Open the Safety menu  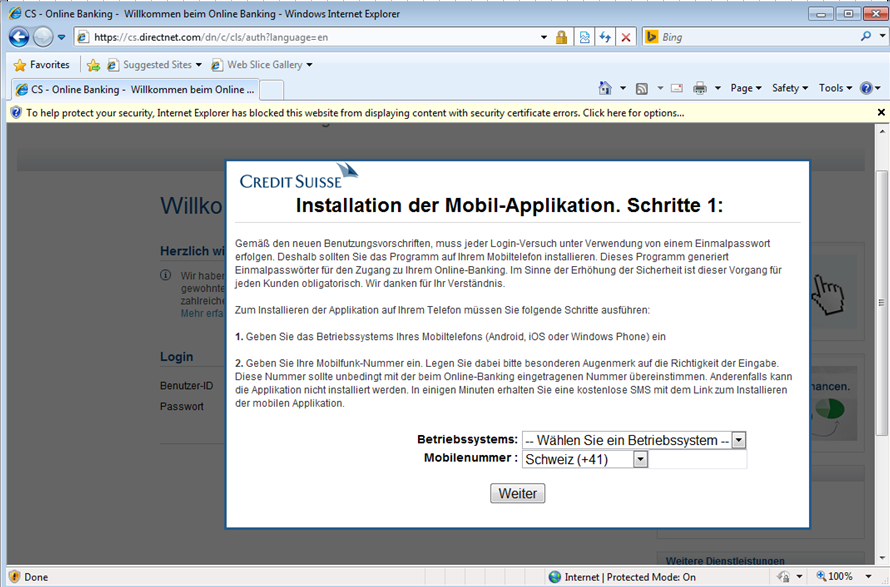789,88
